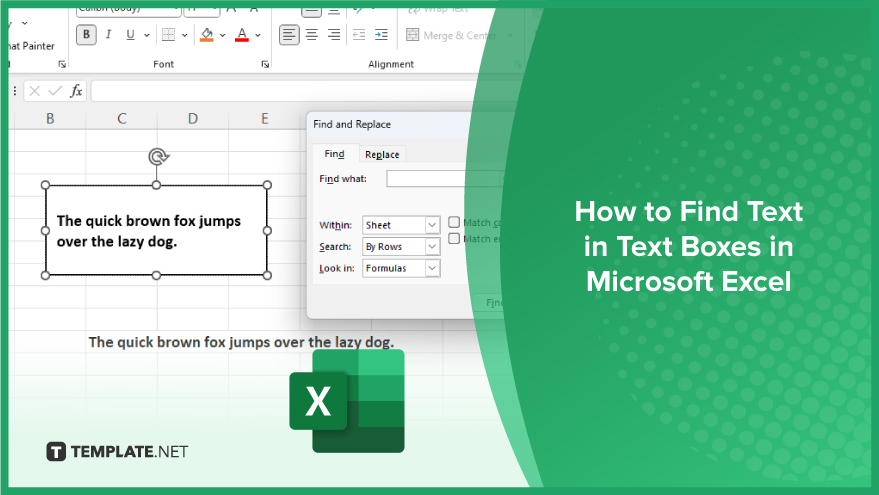879x495 pixels.
Task: Select column B header
Action: coord(50,119)
